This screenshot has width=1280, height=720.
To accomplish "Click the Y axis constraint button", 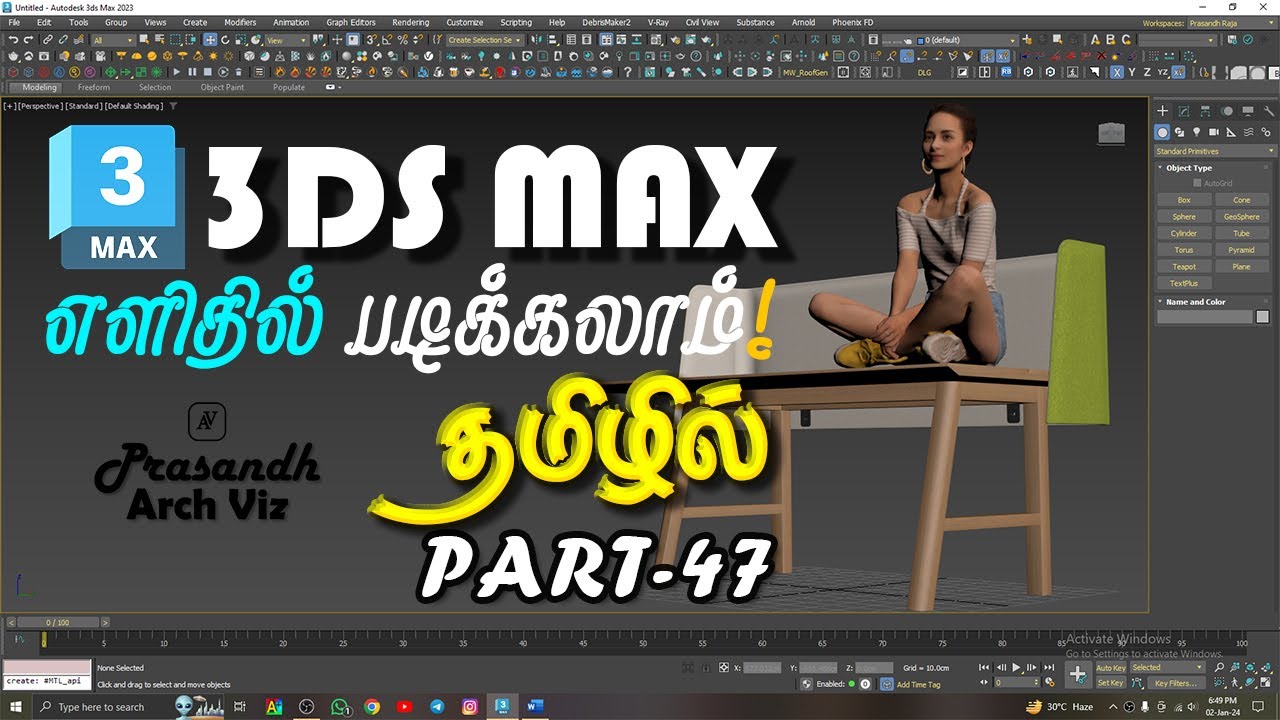I will [x=1132, y=73].
